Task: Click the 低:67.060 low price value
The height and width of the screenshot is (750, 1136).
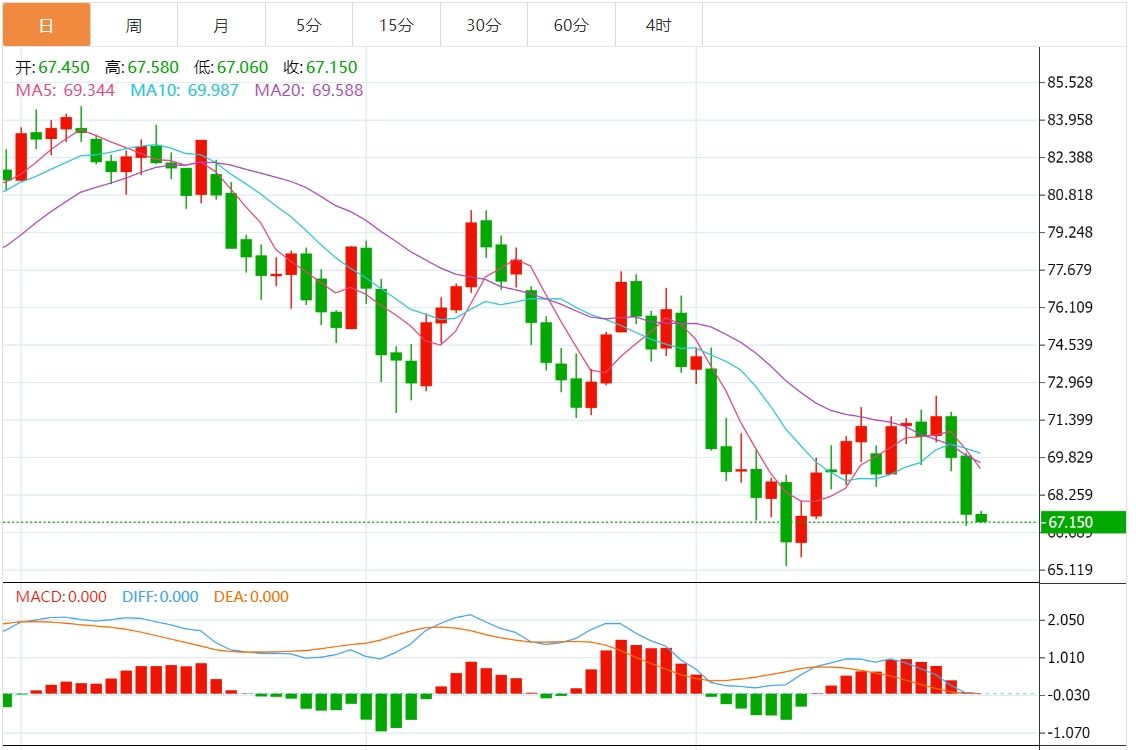Action: (x=231, y=67)
